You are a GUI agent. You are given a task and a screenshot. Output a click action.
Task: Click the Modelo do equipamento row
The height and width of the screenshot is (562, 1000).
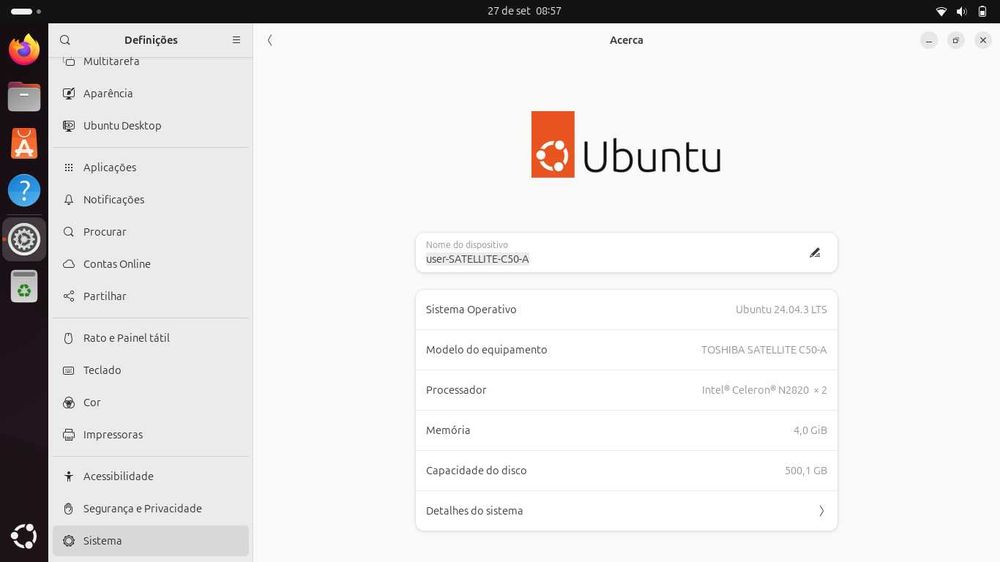pyautogui.click(x=626, y=350)
